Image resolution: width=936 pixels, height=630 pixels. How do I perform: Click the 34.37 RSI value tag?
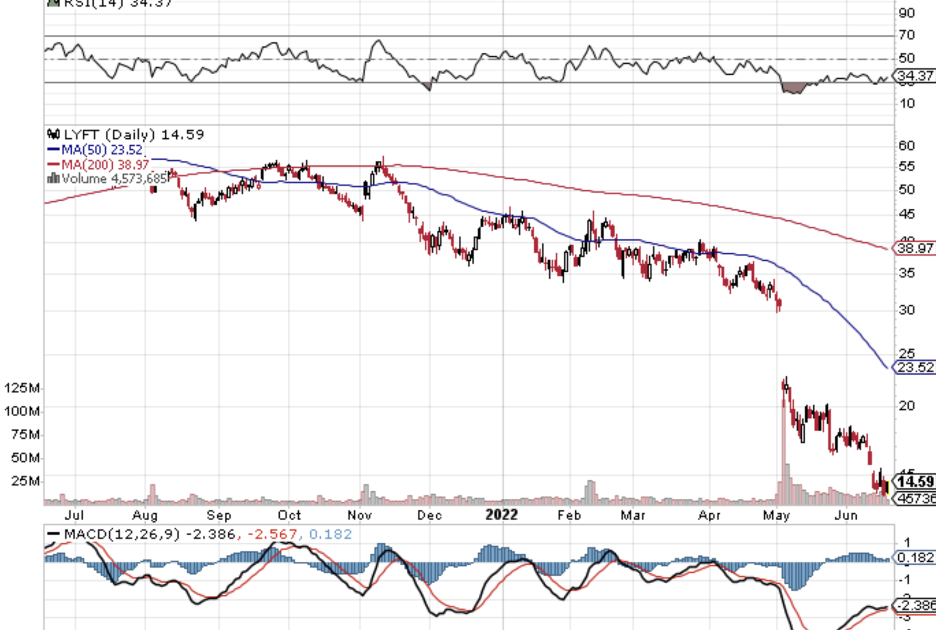click(x=914, y=76)
